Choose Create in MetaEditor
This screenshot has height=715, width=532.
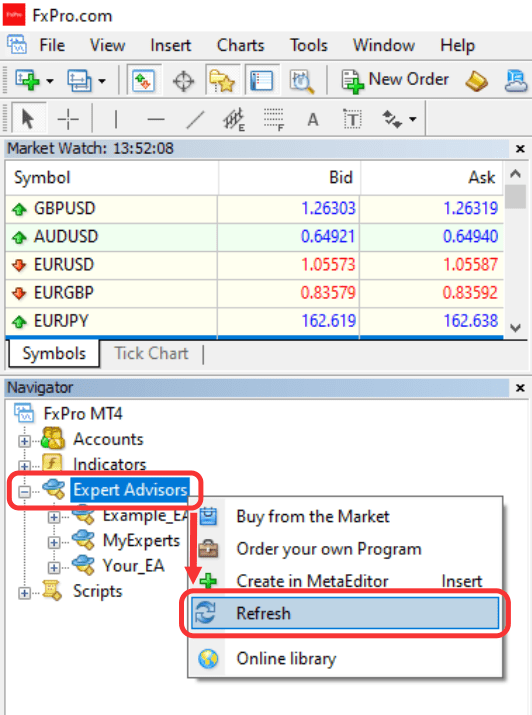click(x=345, y=581)
